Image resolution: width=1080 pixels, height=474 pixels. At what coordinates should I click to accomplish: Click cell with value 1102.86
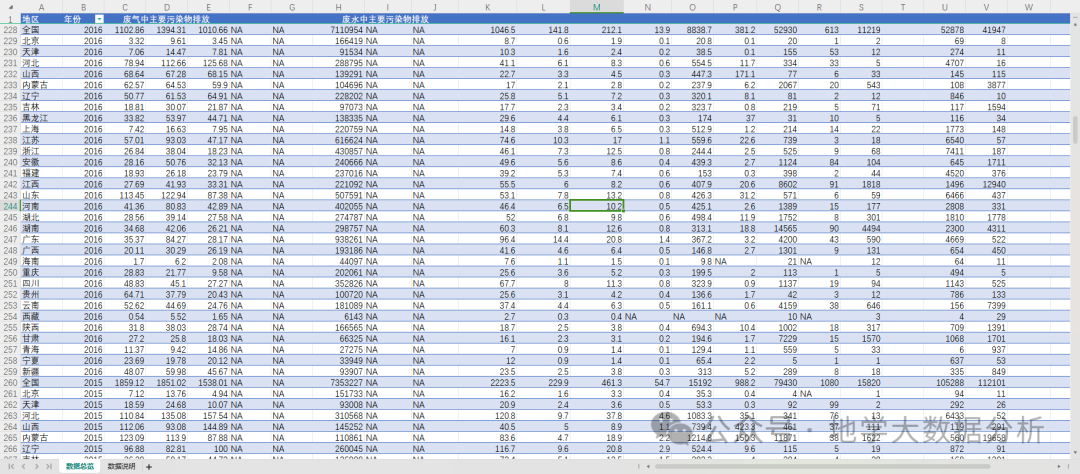pyautogui.click(x=125, y=30)
